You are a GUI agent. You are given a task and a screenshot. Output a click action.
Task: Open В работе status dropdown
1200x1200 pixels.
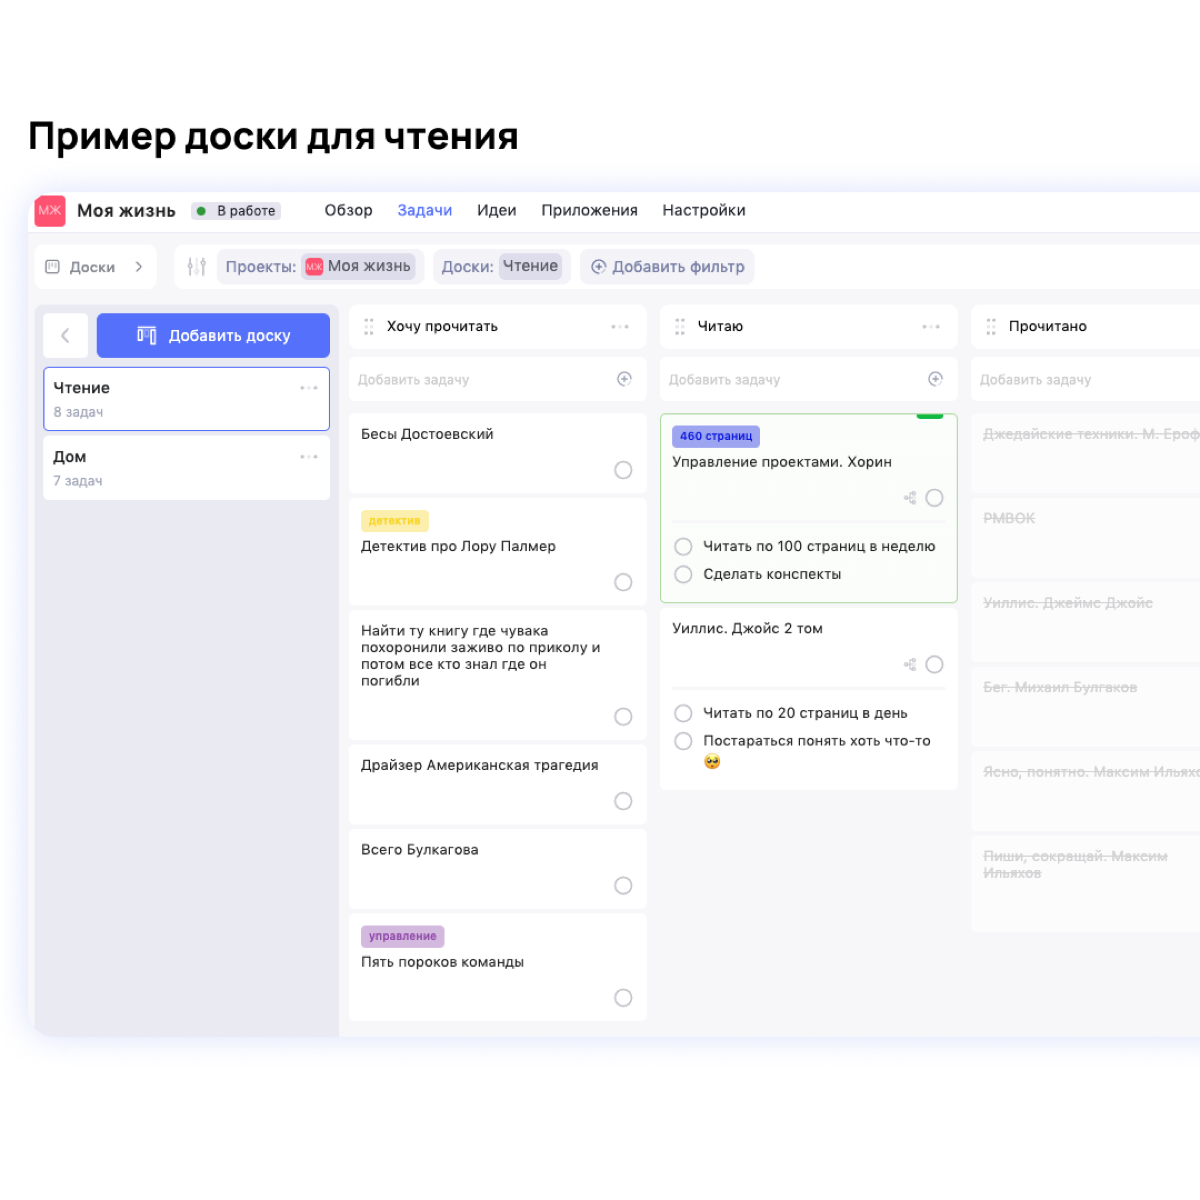(236, 211)
